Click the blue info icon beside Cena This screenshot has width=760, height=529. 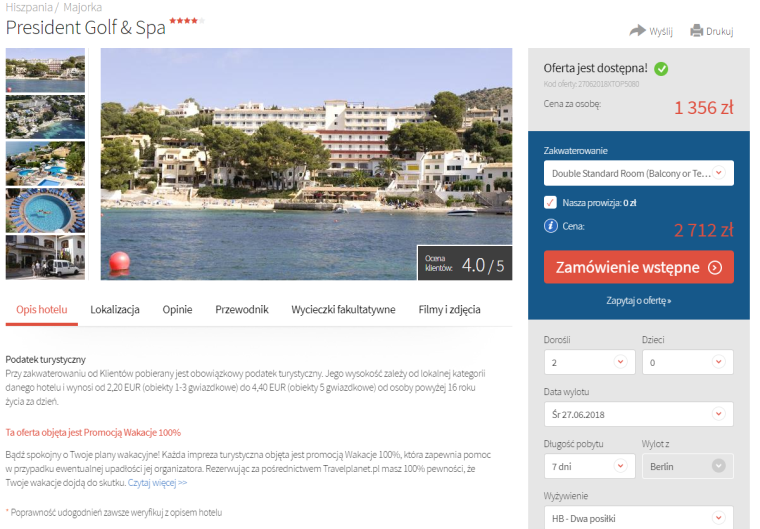(551, 226)
